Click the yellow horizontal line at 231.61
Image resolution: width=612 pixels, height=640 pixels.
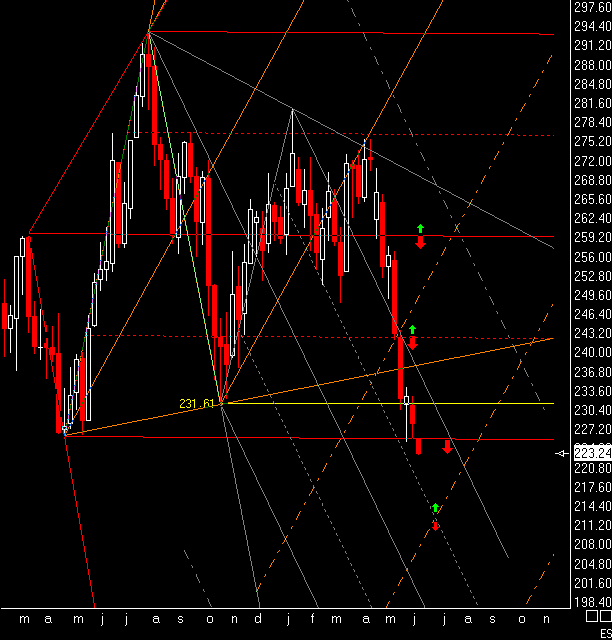pyautogui.click(x=388, y=403)
